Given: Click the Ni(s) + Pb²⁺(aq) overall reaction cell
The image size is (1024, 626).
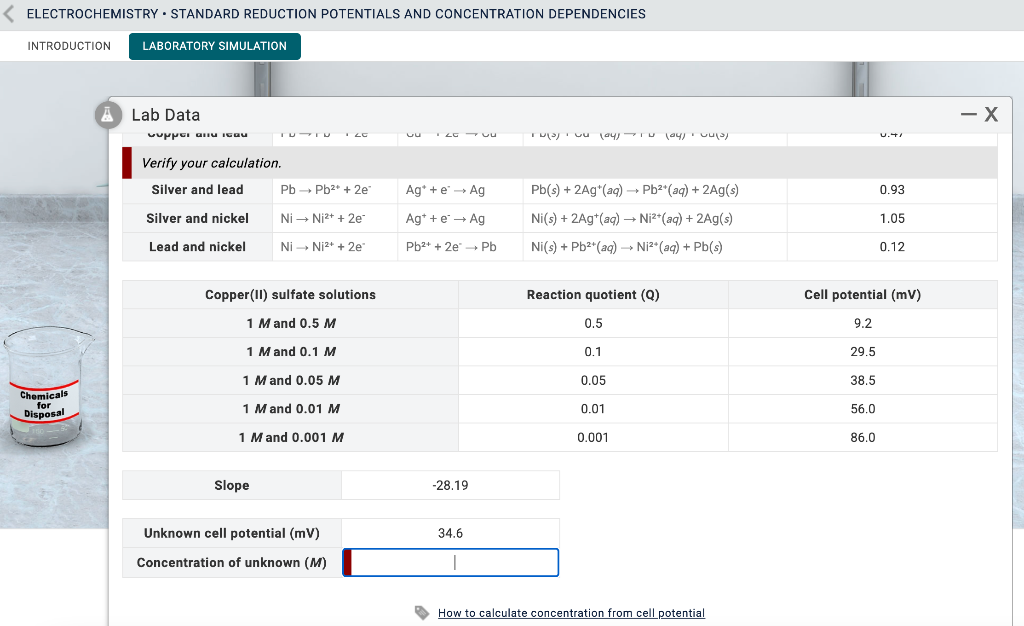Looking at the screenshot, I should point(655,247).
